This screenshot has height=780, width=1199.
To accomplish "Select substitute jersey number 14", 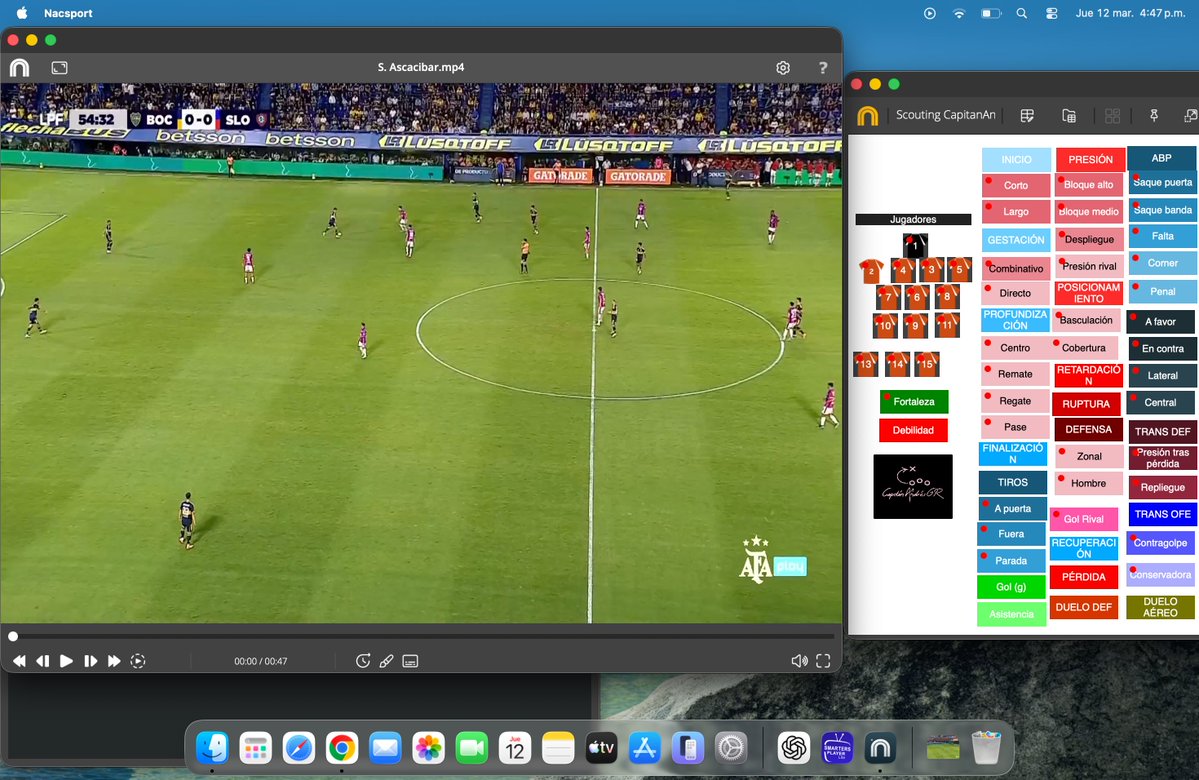I will tap(897, 364).
